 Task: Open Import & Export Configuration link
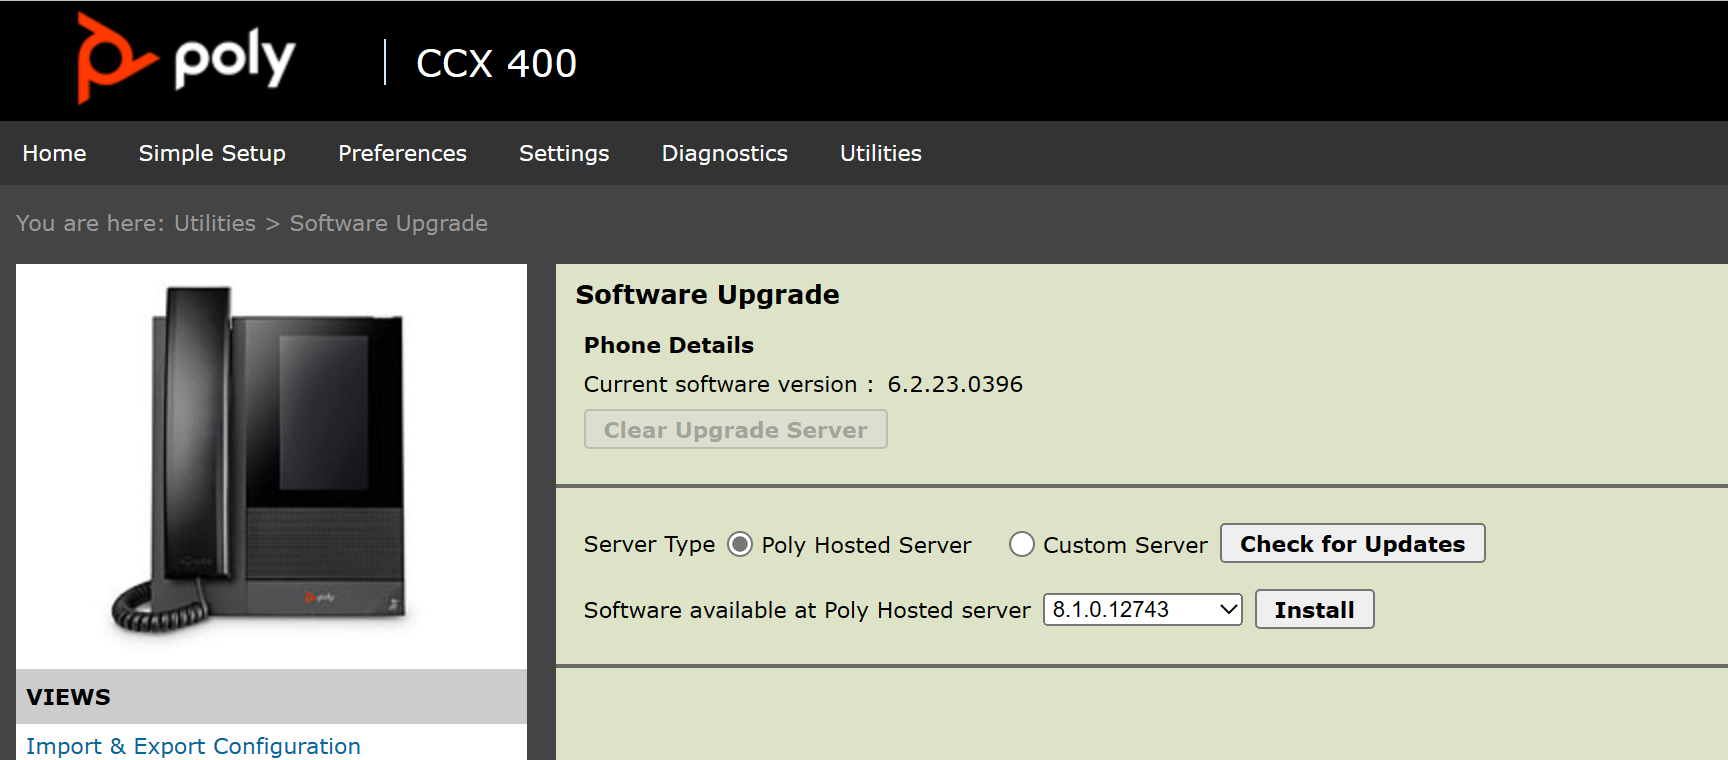(193, 746)
